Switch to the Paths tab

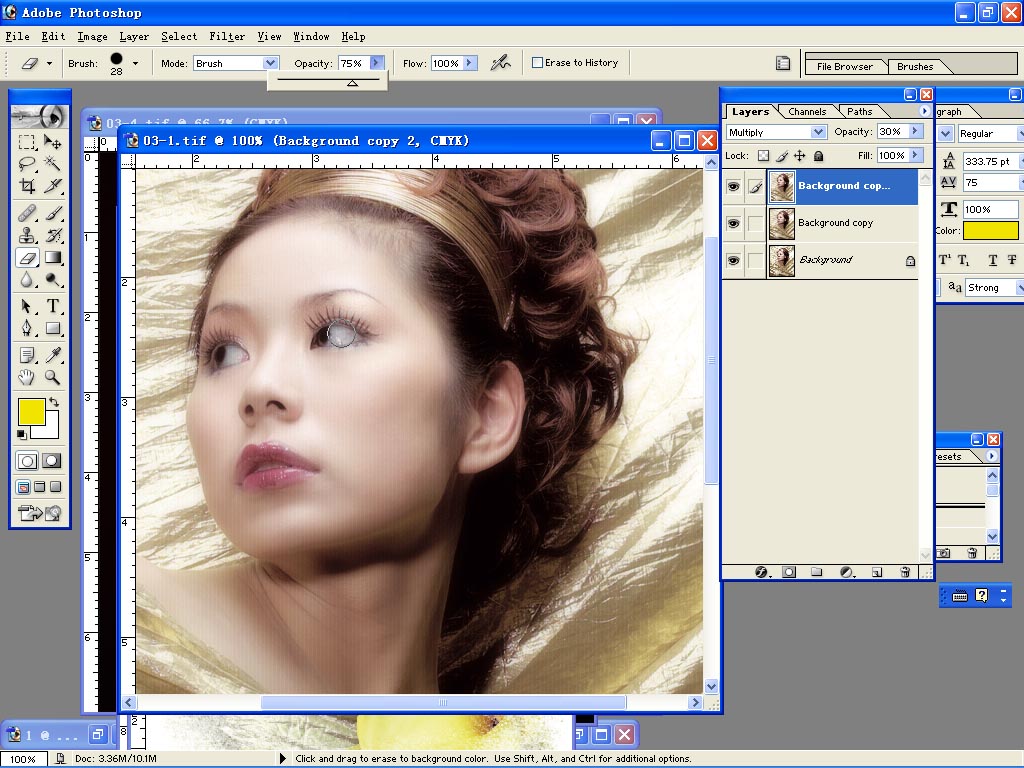coord(859,112)
